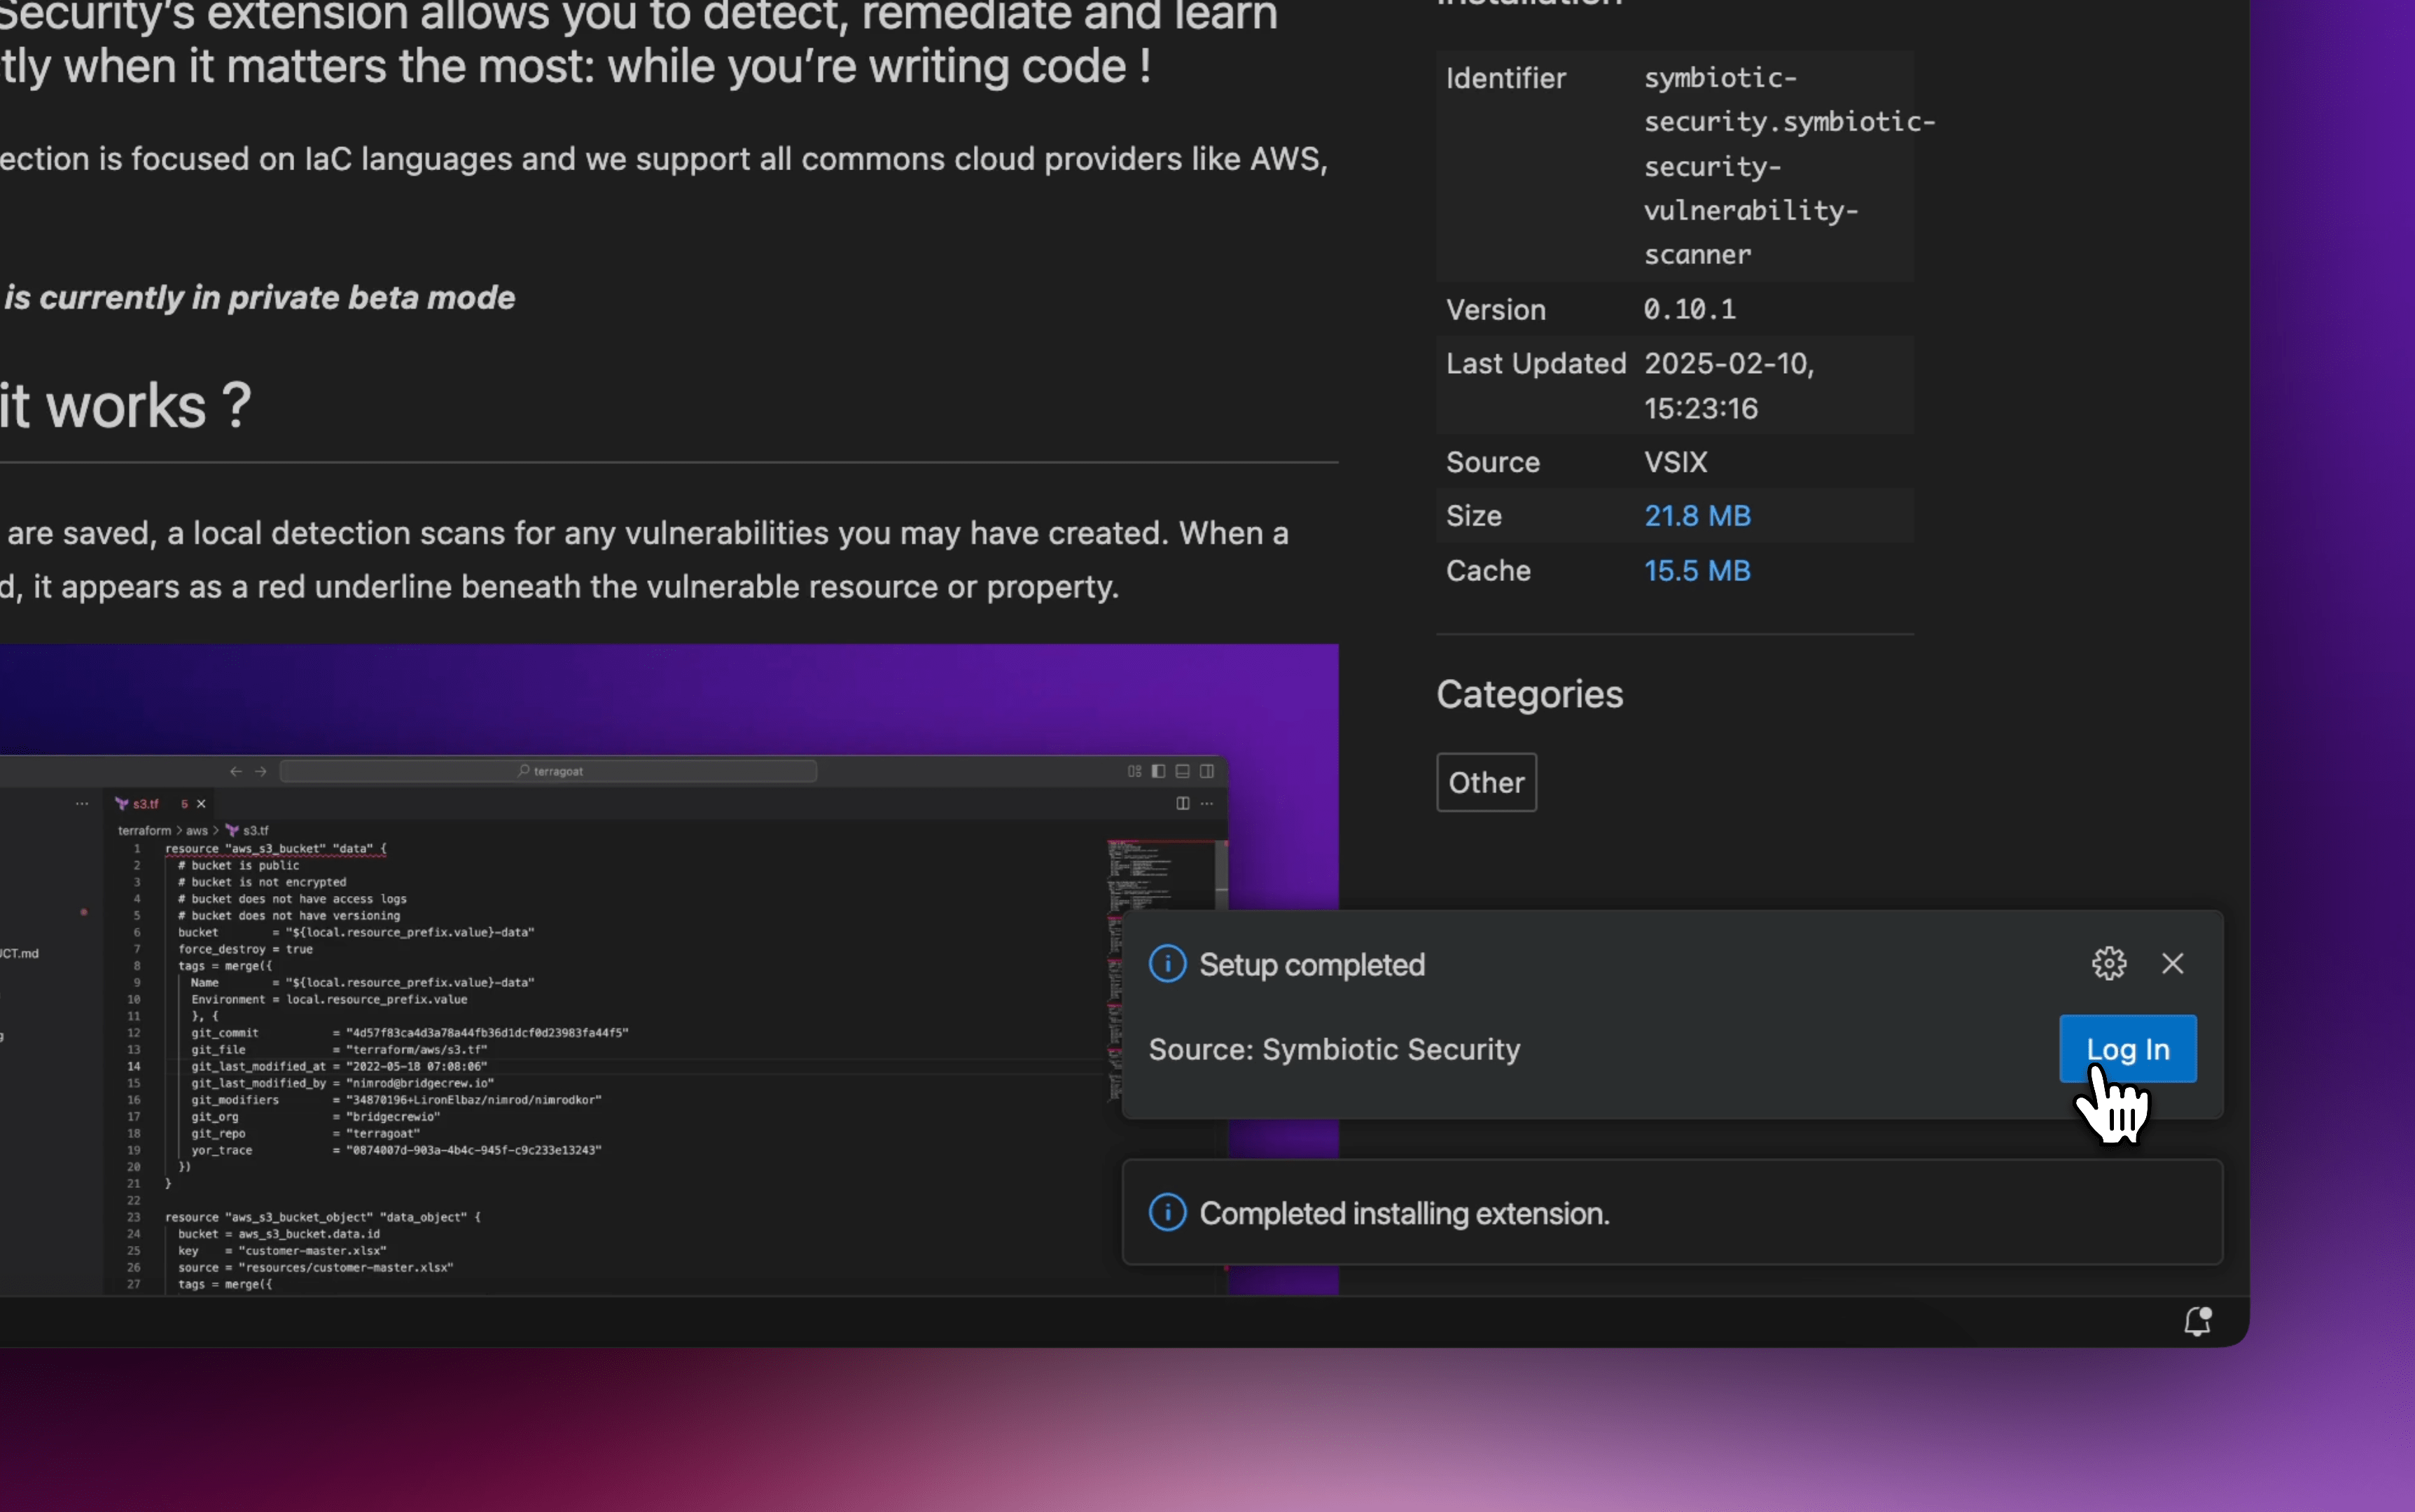Click the notifications bell in status bar
Screen dimensions: 2415x1512
(2197, 1321)
